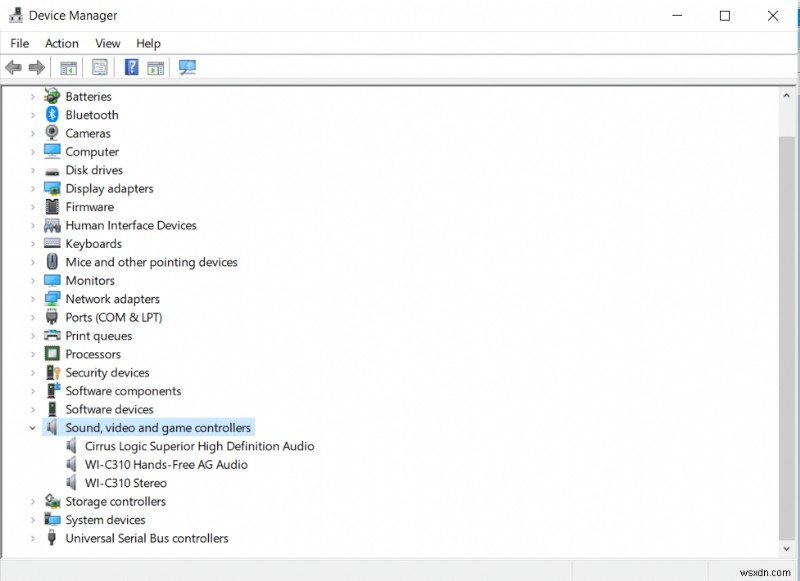Click the Show/Hide Console Tree toolbar icon

pos(67,67)
